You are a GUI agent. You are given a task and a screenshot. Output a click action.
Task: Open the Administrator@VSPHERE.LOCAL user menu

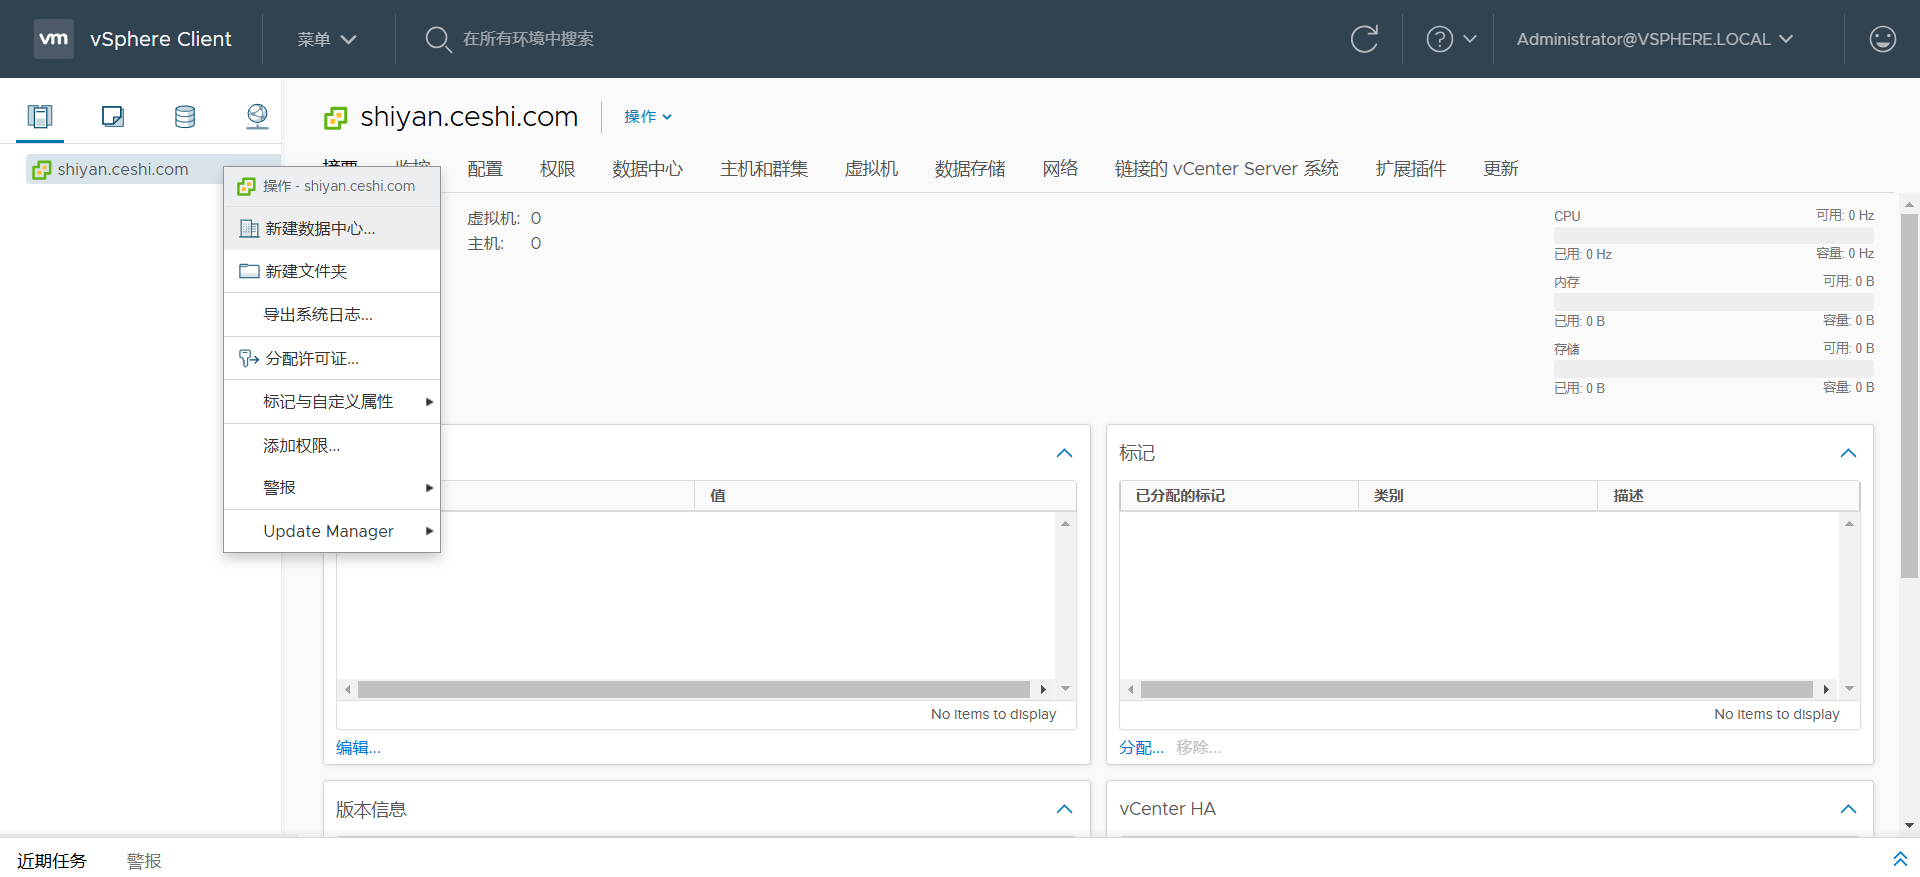pos(1655,39)
